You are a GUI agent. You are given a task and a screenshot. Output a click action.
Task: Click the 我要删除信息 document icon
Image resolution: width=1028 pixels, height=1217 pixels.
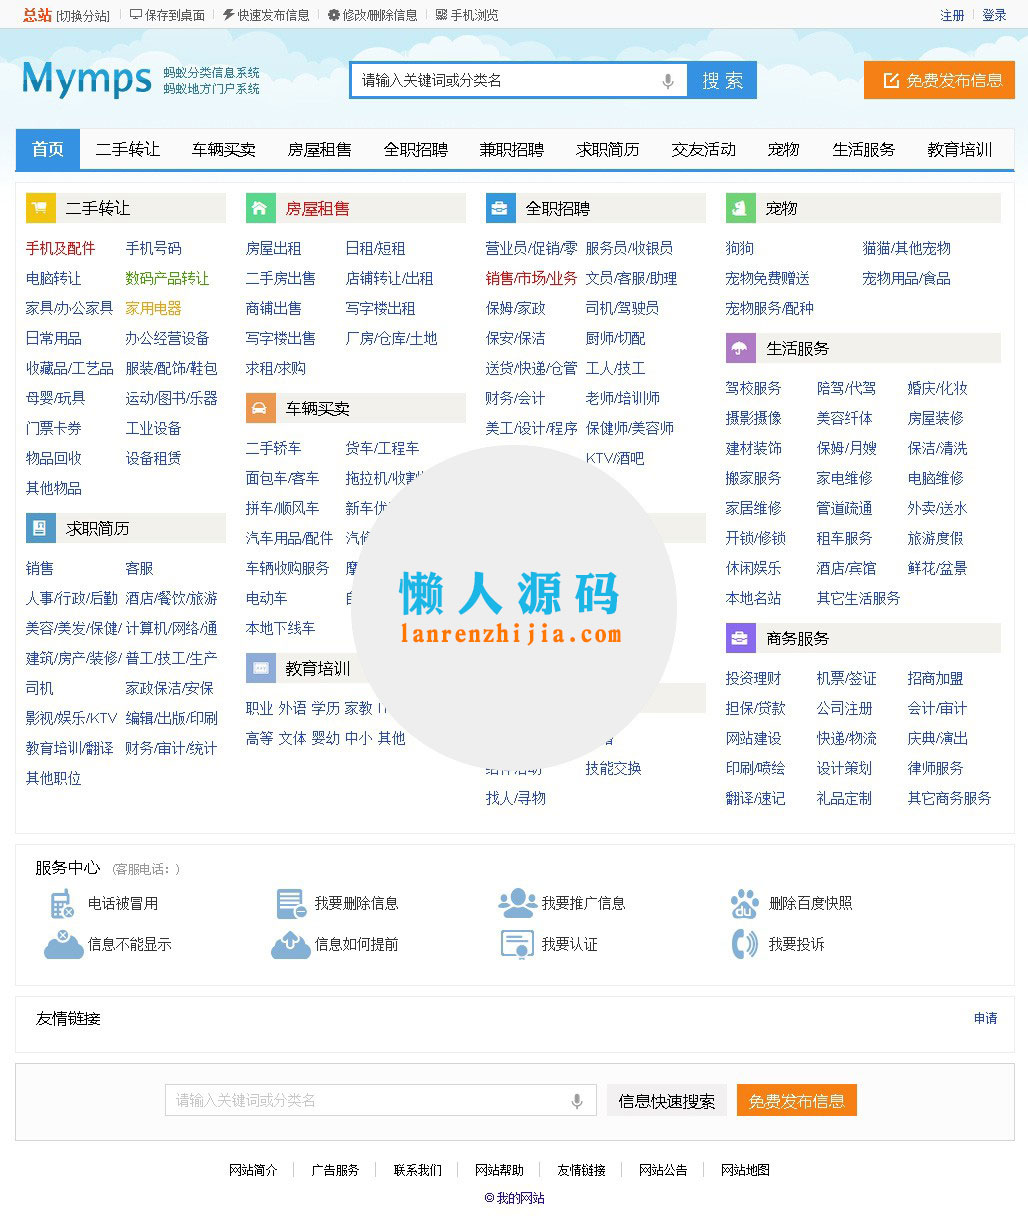(x=289, y=902)
